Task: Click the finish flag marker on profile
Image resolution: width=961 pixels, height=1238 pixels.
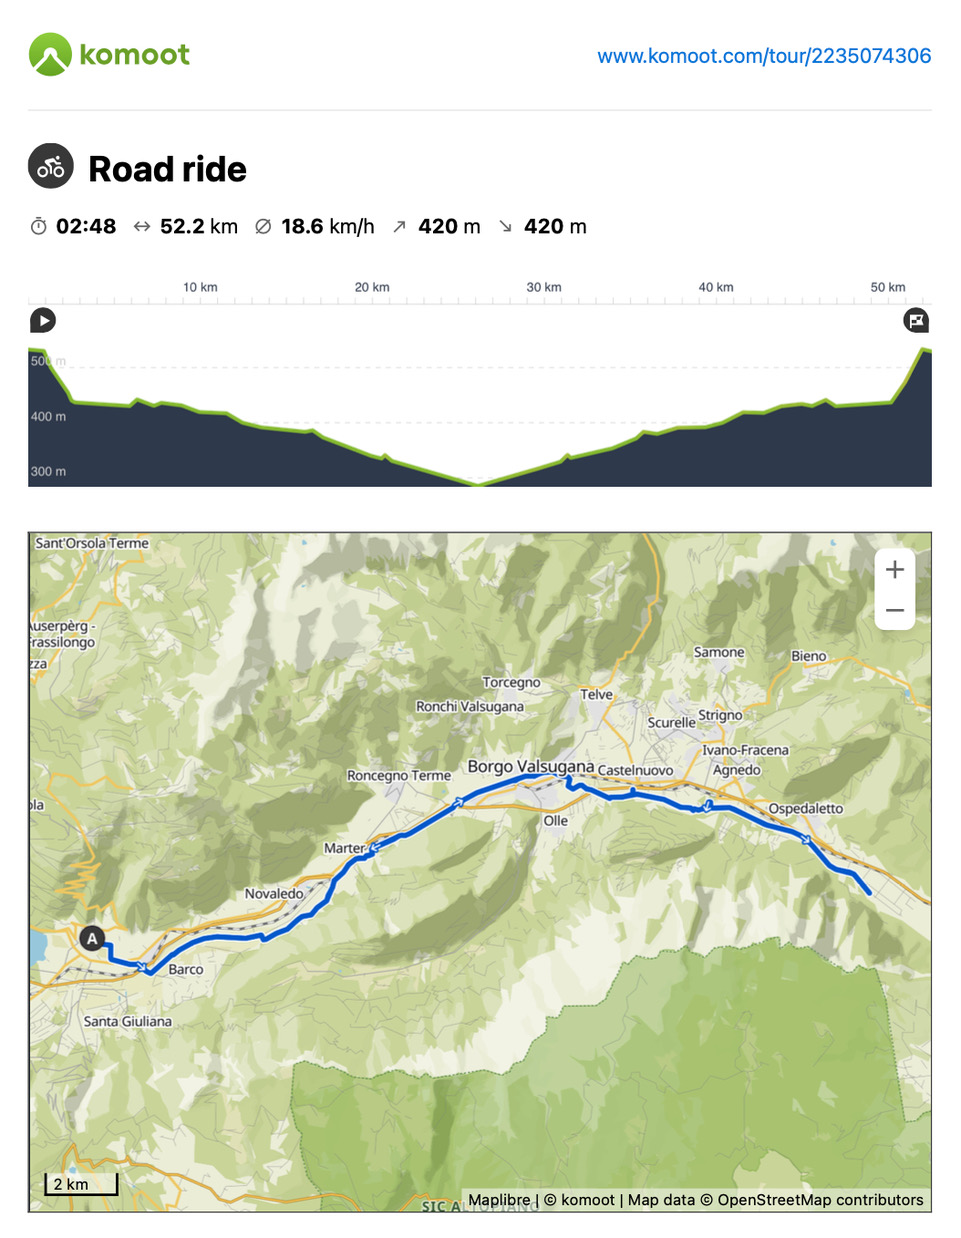Action: [x=916, y=321]
